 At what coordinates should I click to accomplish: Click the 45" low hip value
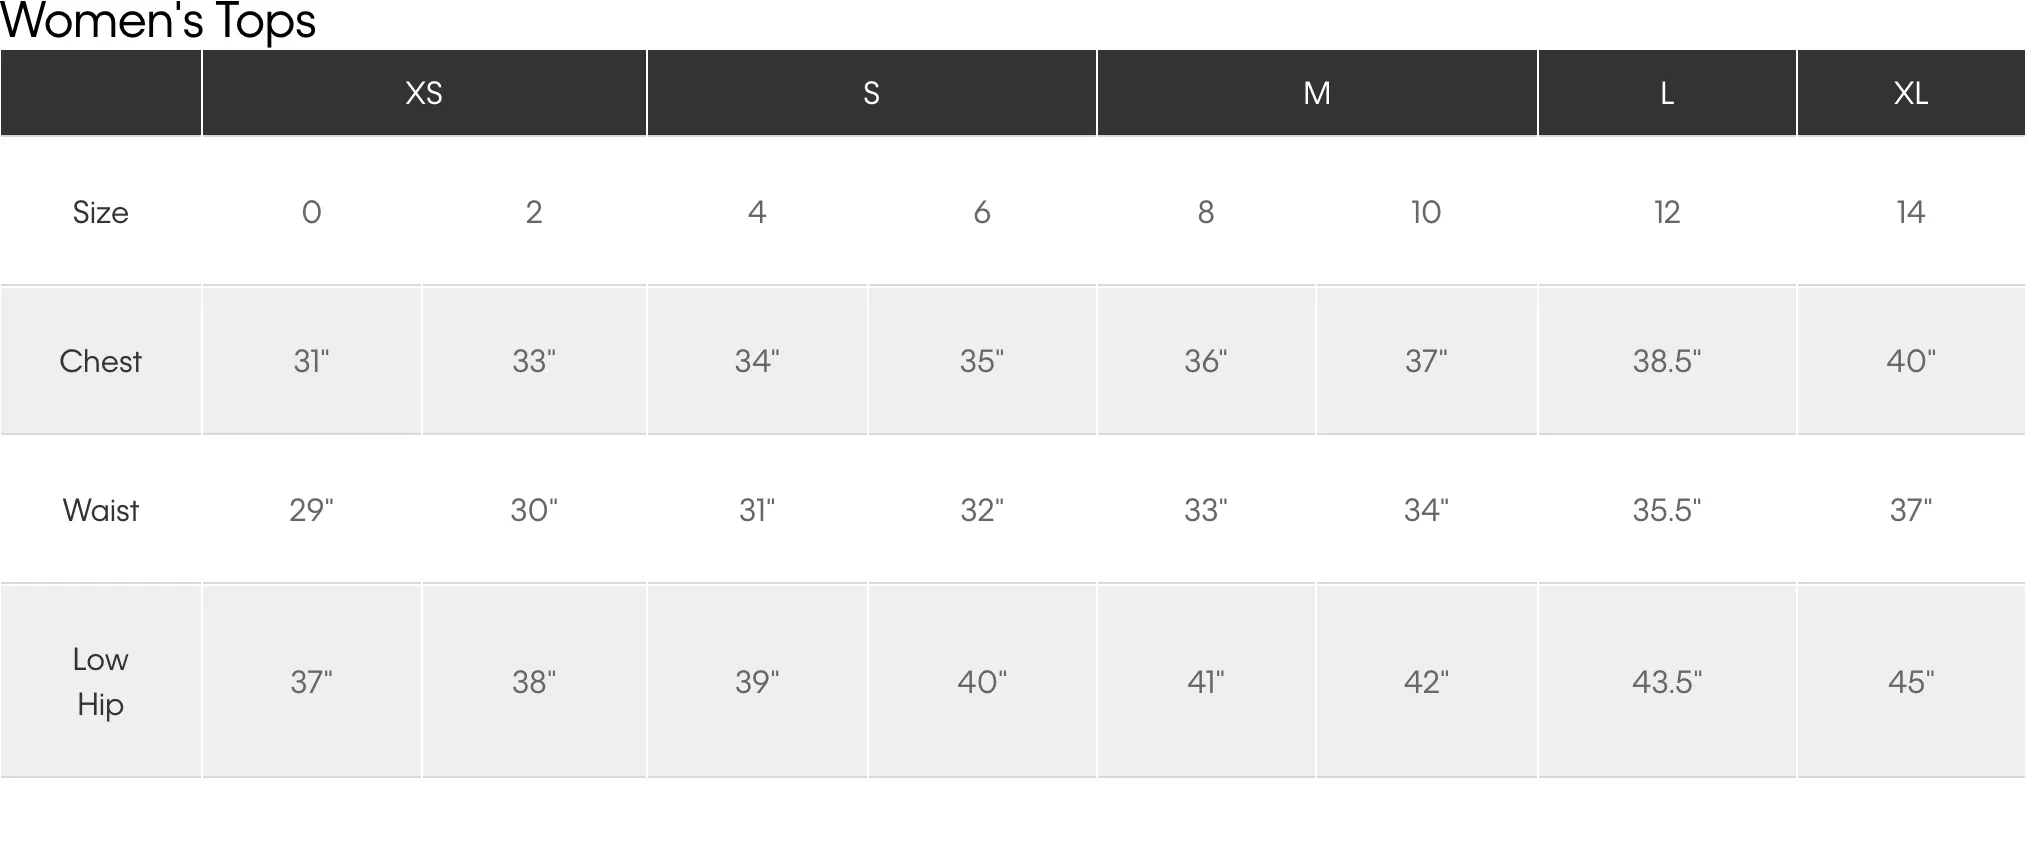(x=1911, y=681)
